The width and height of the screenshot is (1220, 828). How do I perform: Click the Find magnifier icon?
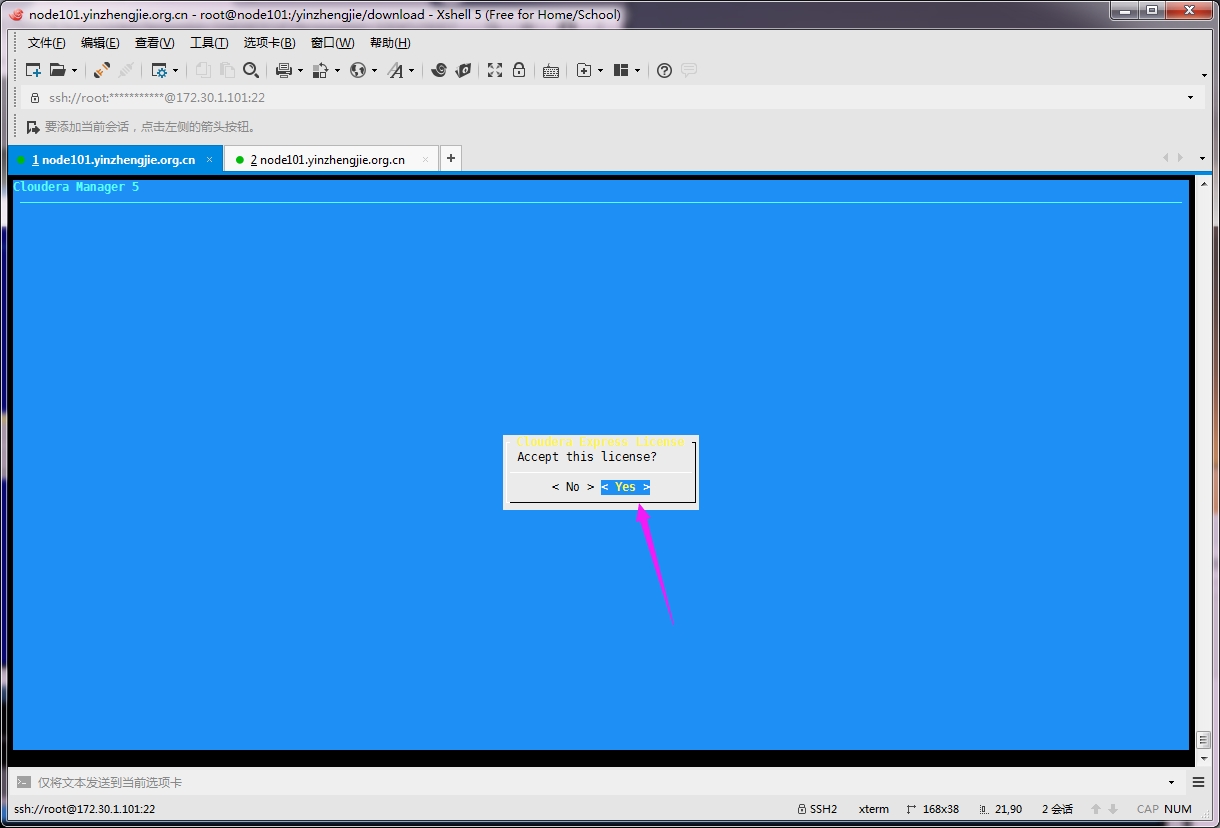(x=251, y=70)
